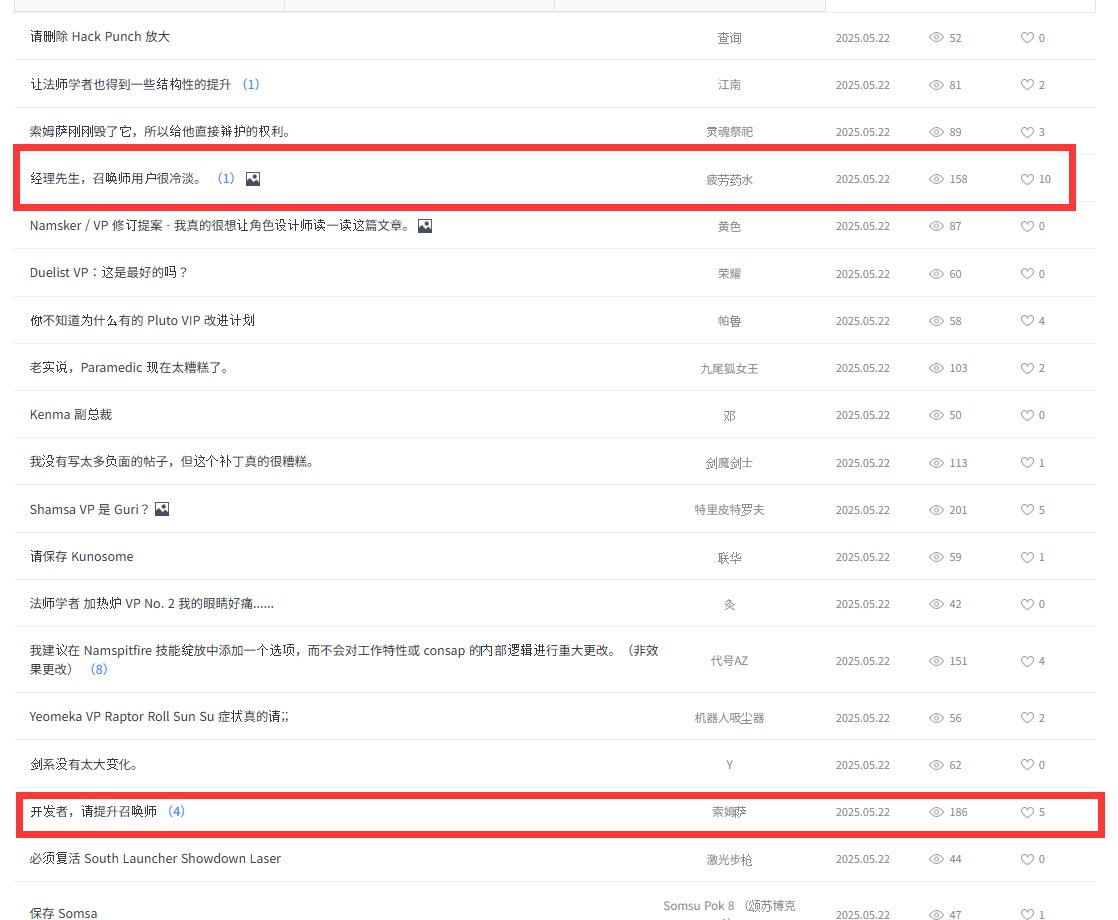Click eye views icon showing 158

pyautogui.click(x=936, y=179)
